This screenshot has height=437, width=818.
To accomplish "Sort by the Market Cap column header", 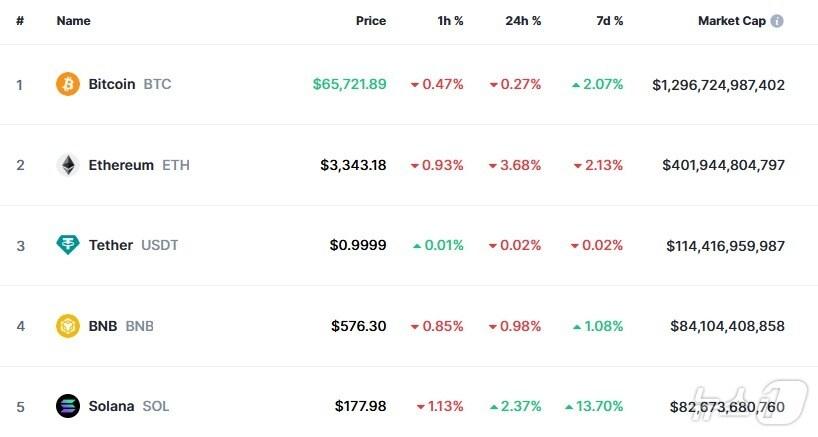I will [x=733, y=21].
